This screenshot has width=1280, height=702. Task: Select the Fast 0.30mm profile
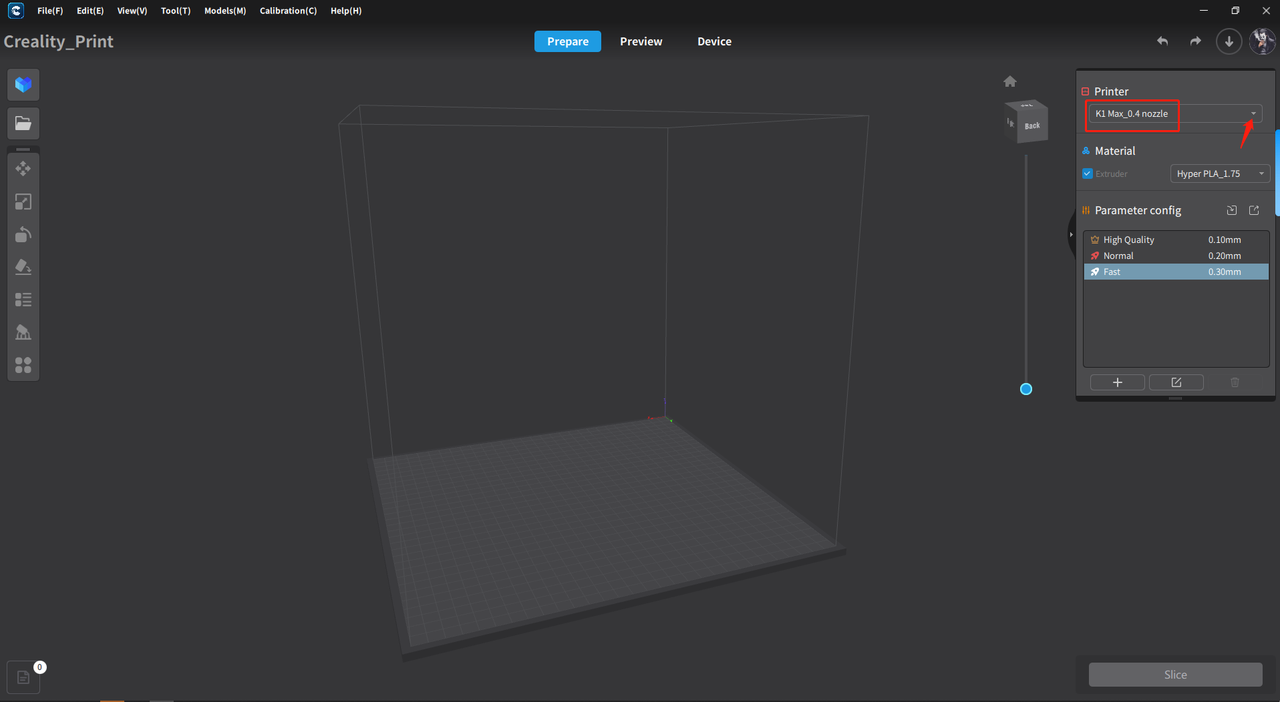click(1176, 272)
